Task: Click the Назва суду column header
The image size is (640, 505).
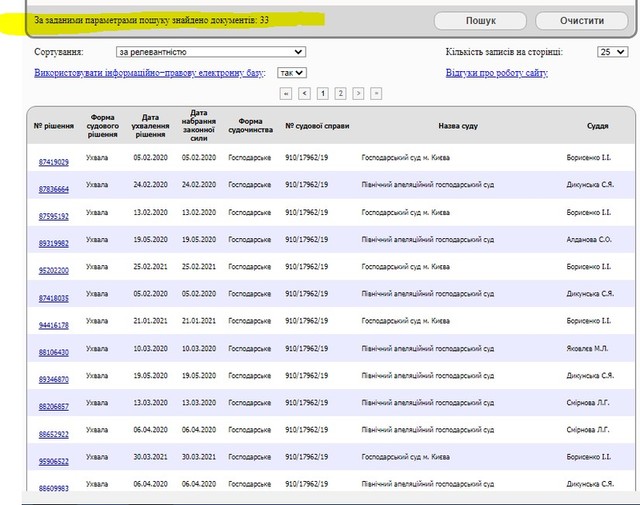Action: (x=458, y=126)
